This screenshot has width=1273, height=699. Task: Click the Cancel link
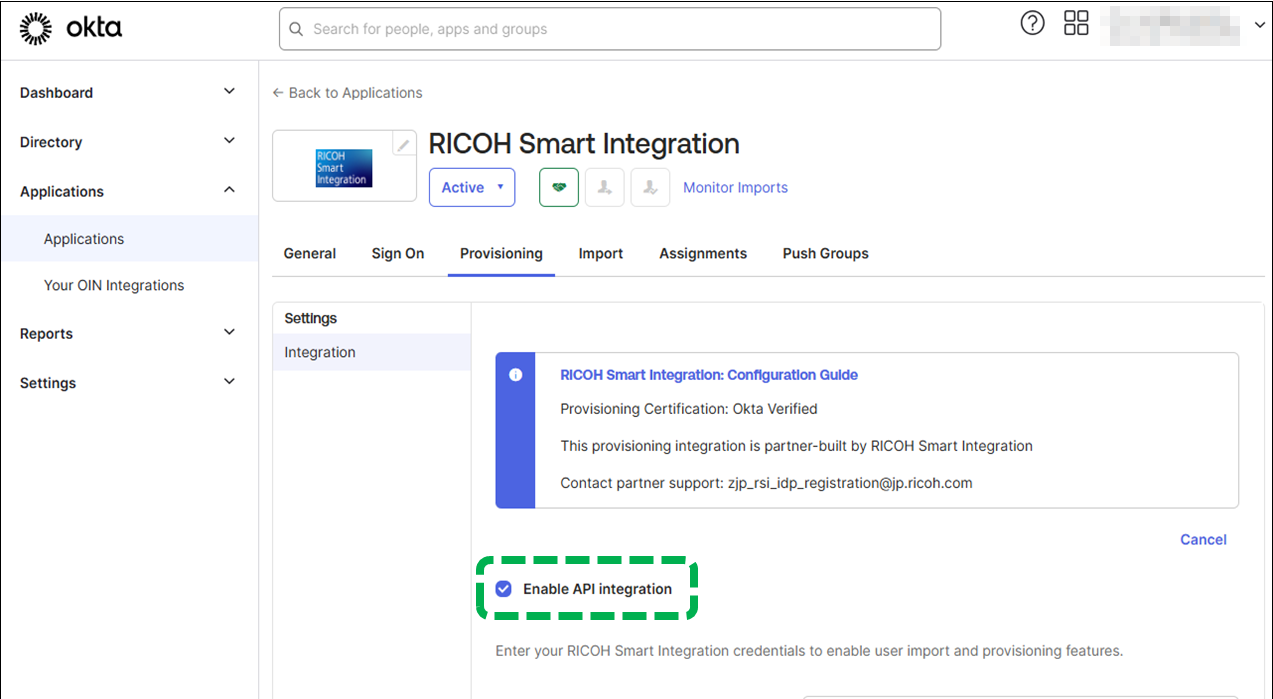1203,540
